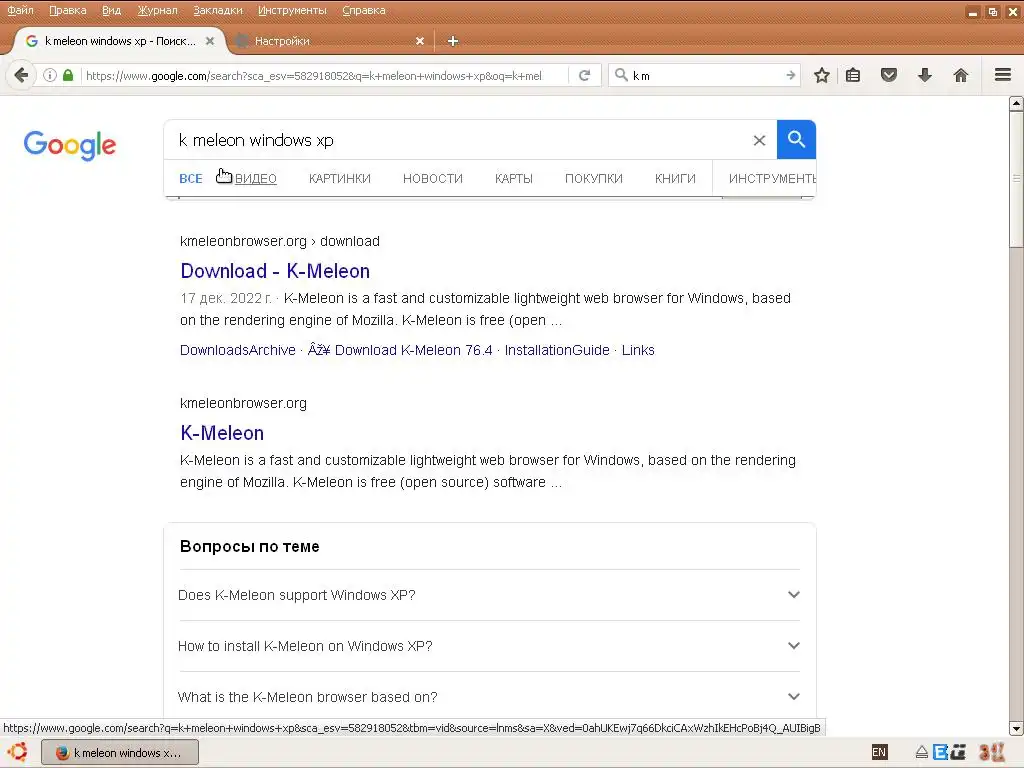Open the Инструменты menu
Image resolution: width=1024 pixels, height=768 pixels.
pos(292,10)
